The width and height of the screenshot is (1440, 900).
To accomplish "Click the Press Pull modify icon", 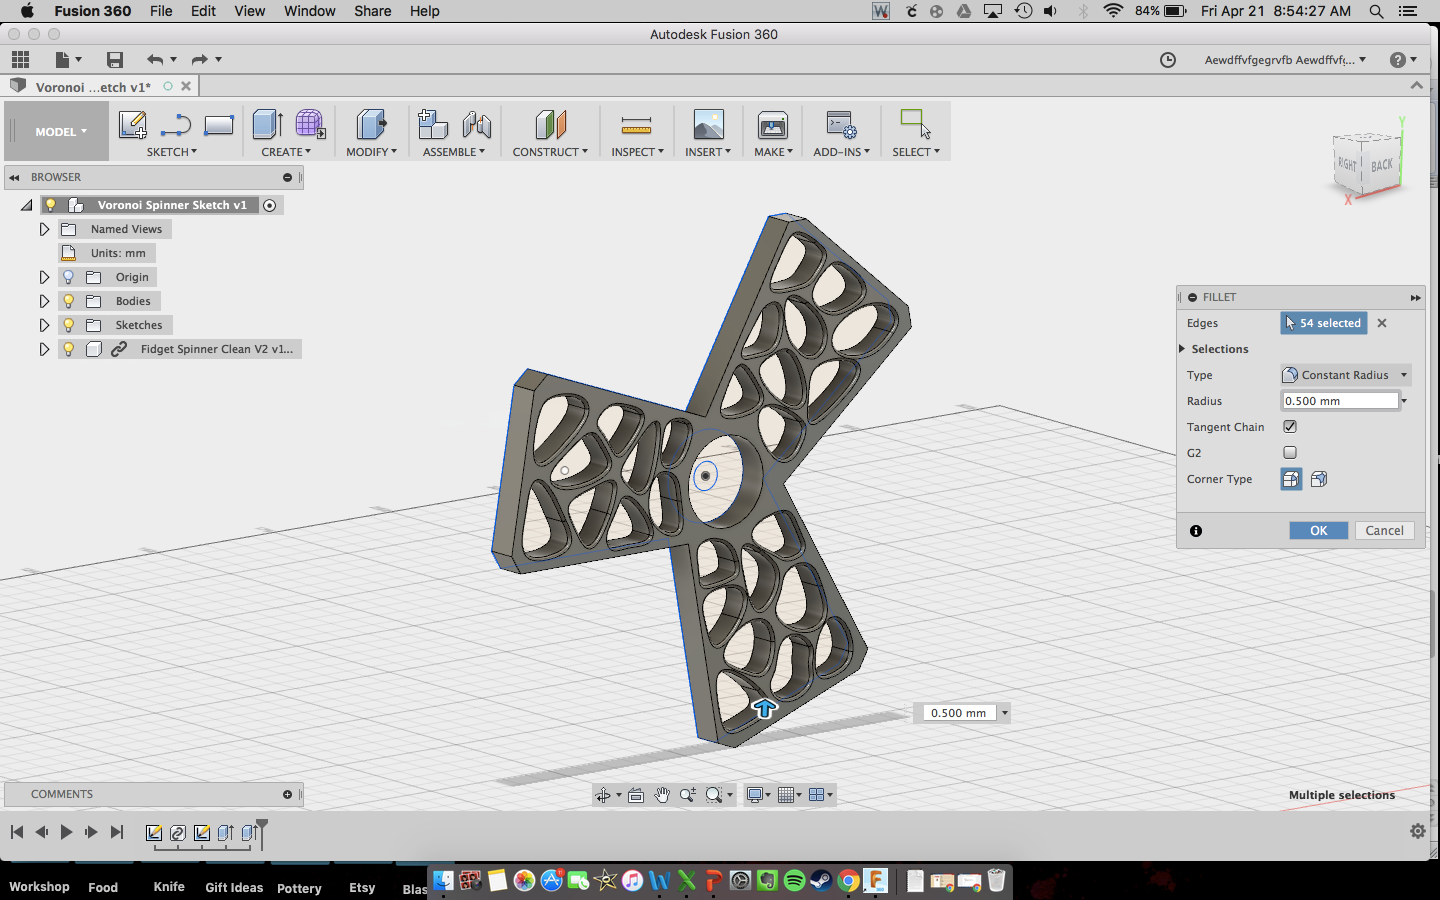I will click(x=371, y=125).
